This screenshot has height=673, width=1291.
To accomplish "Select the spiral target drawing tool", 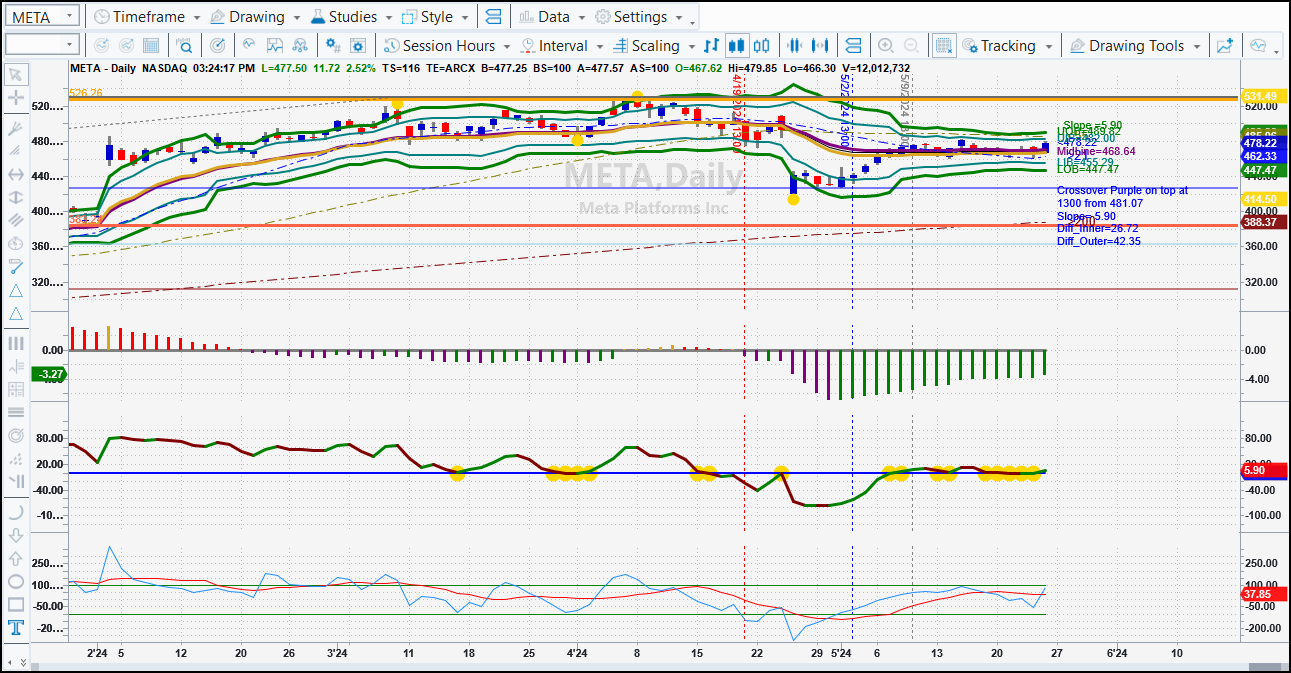I will pyautogui.click(x=16, y=436).
